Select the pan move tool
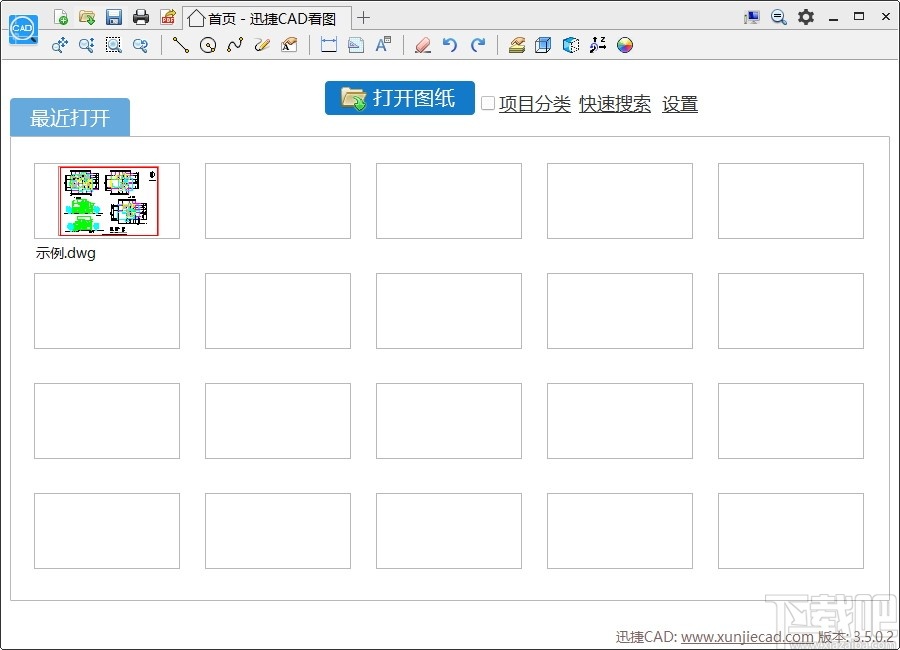This screenshot has width=900, height=650. point(60,45)
